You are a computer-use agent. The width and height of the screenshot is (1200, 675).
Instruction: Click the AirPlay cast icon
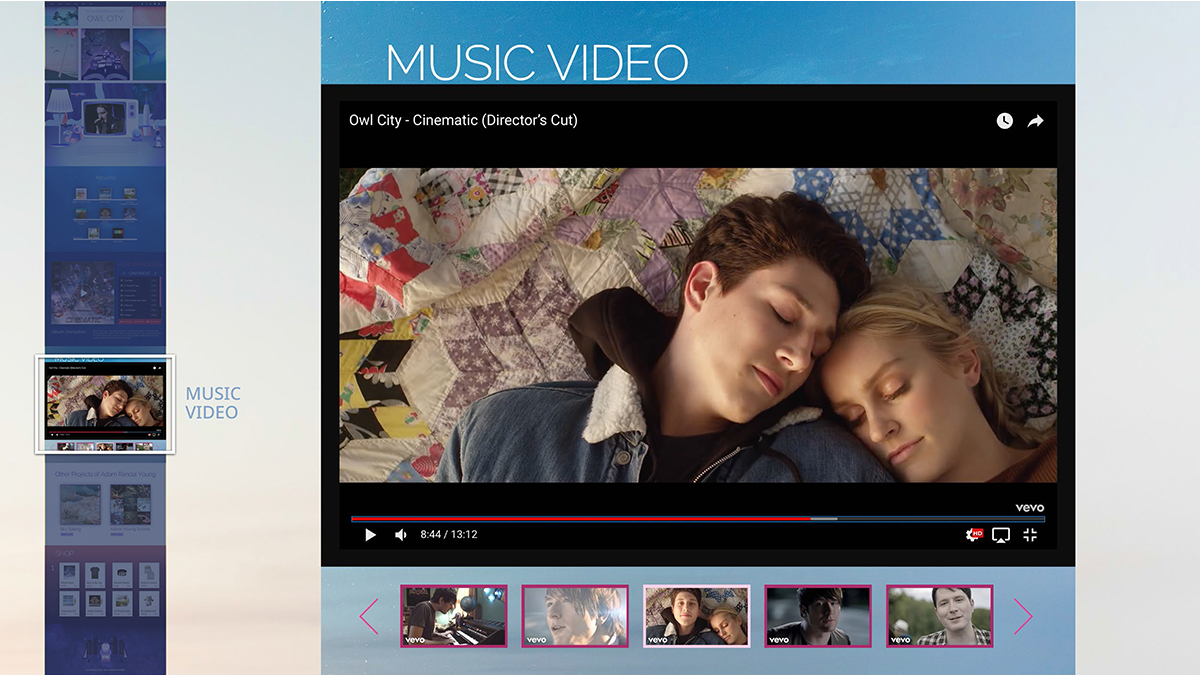point(1000,535)
